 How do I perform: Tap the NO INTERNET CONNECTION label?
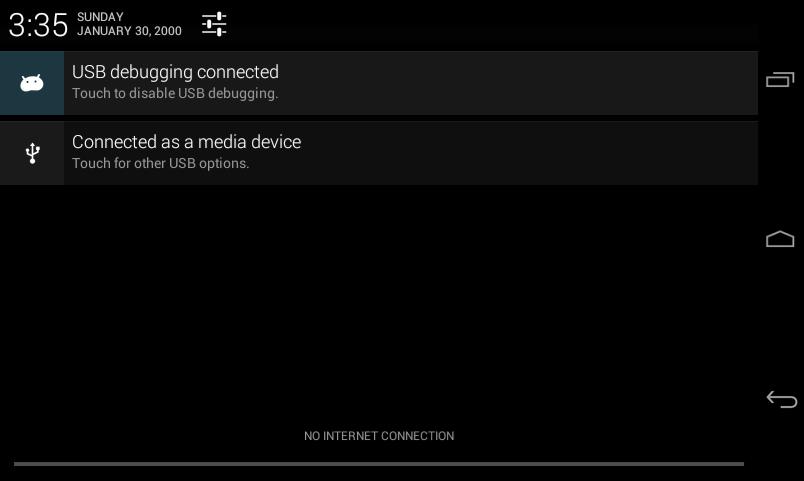coord(379,436)
